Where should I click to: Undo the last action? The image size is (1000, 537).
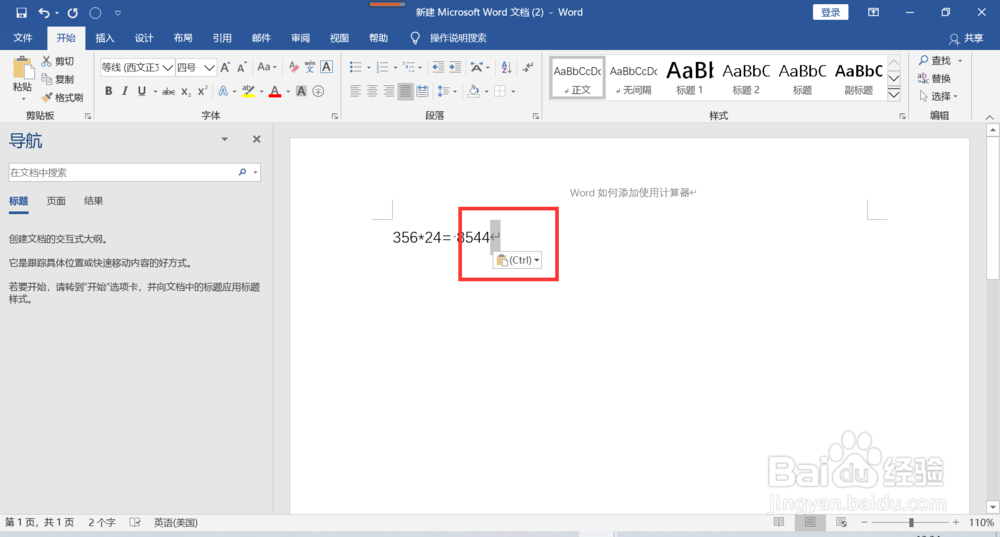[x=44, y=13]
